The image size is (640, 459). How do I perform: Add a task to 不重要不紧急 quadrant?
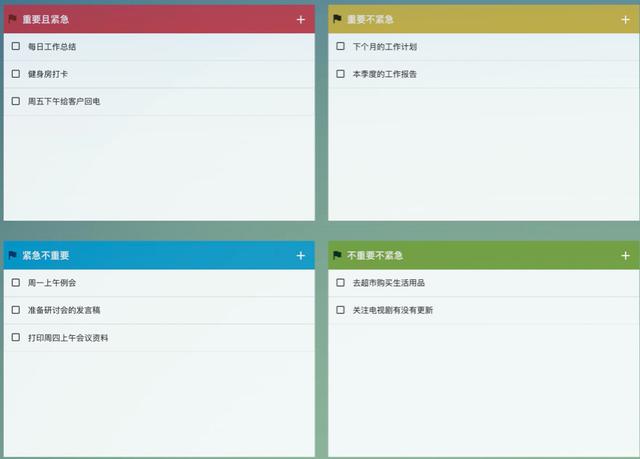pos(625,256)
